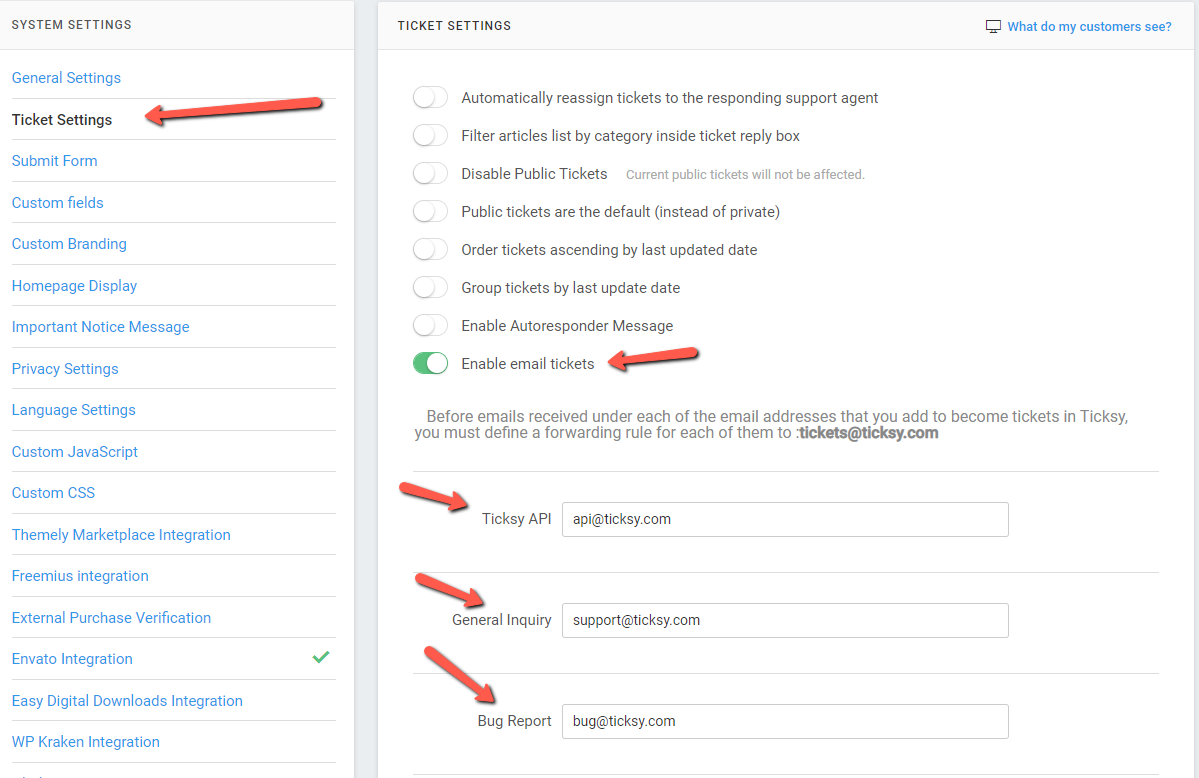Go to Privacy Settings
Screen dimensions: 1199x778
tap(64, 368)
